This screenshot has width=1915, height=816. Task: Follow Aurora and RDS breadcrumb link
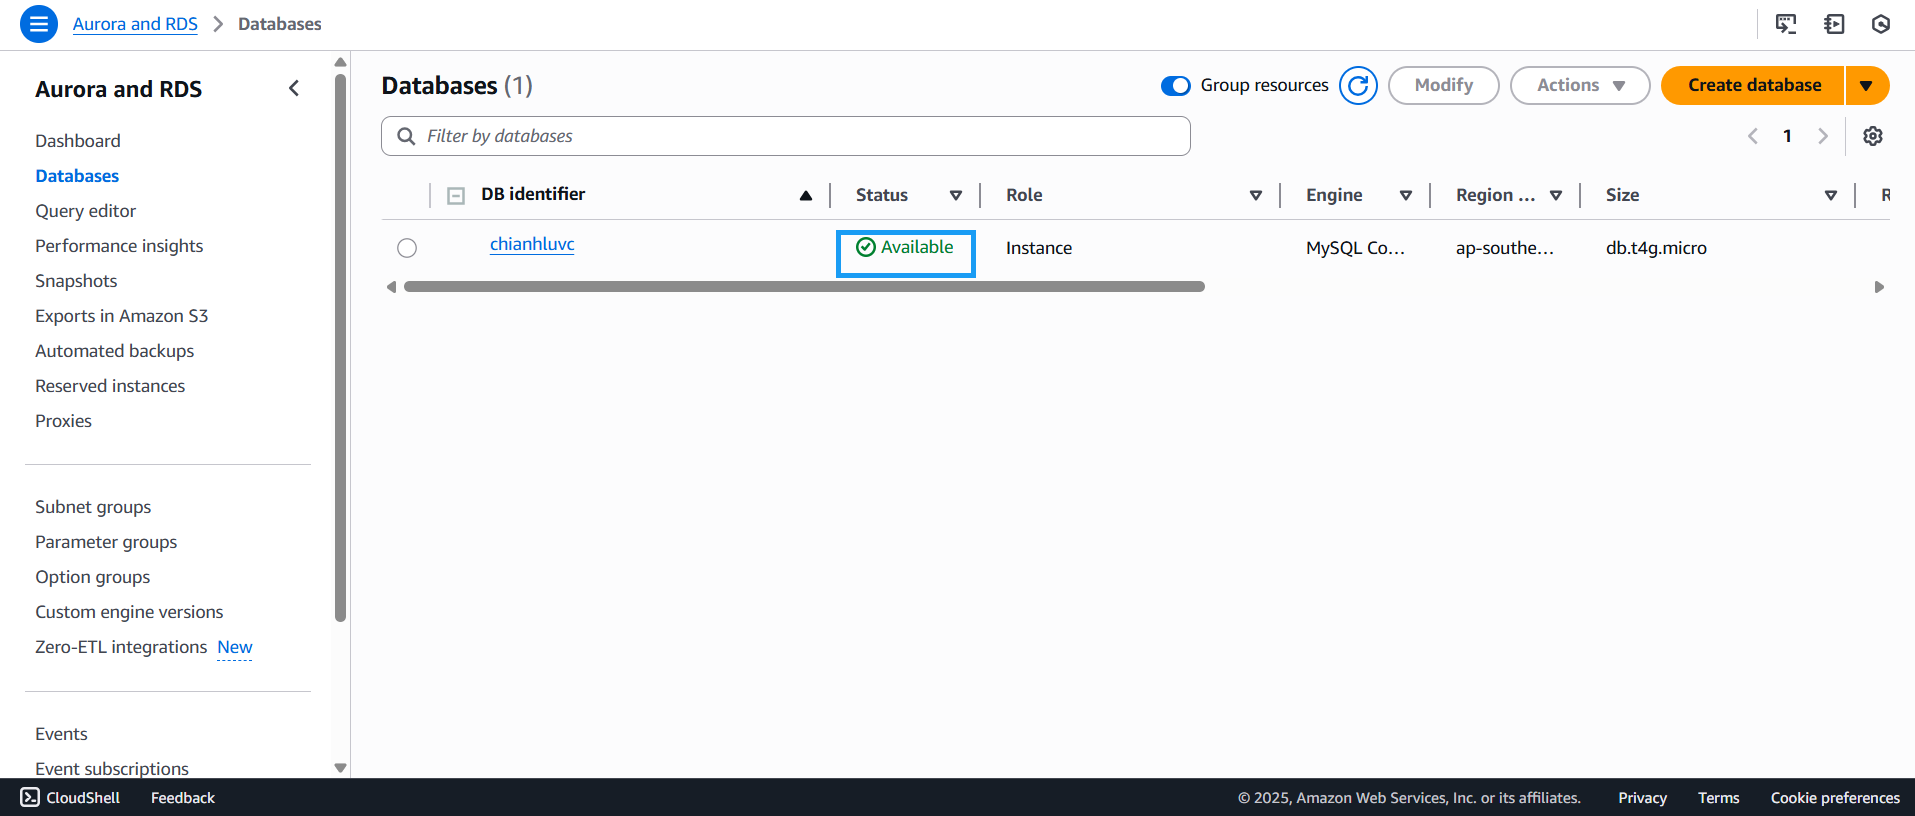coord(135,24)
